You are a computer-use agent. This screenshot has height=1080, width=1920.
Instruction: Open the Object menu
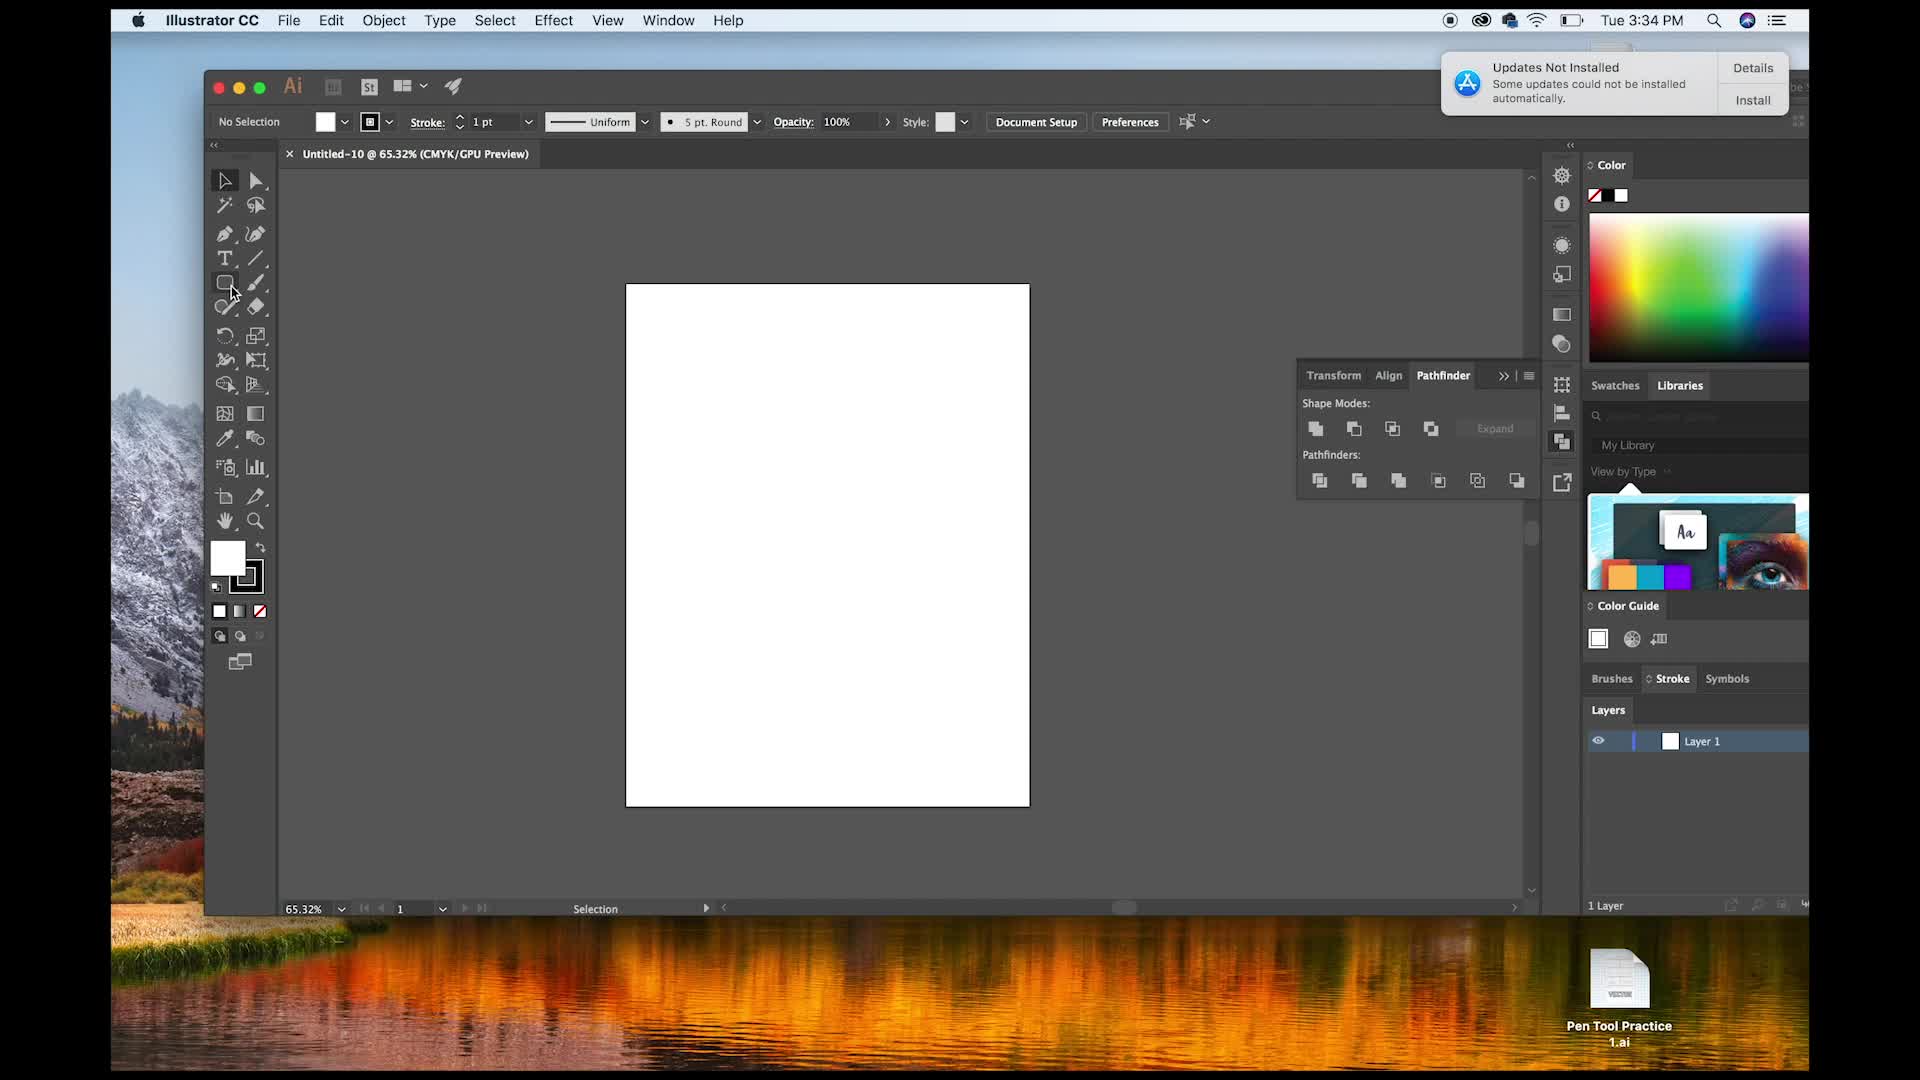click(384, 20)
